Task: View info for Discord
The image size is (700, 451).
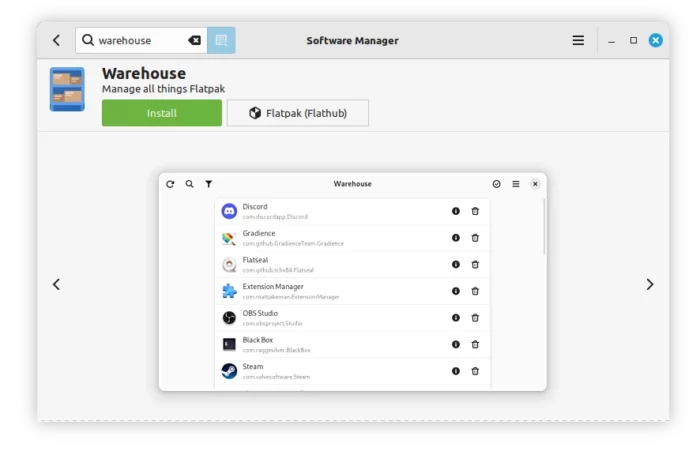Action: click(x=456, y=211)
